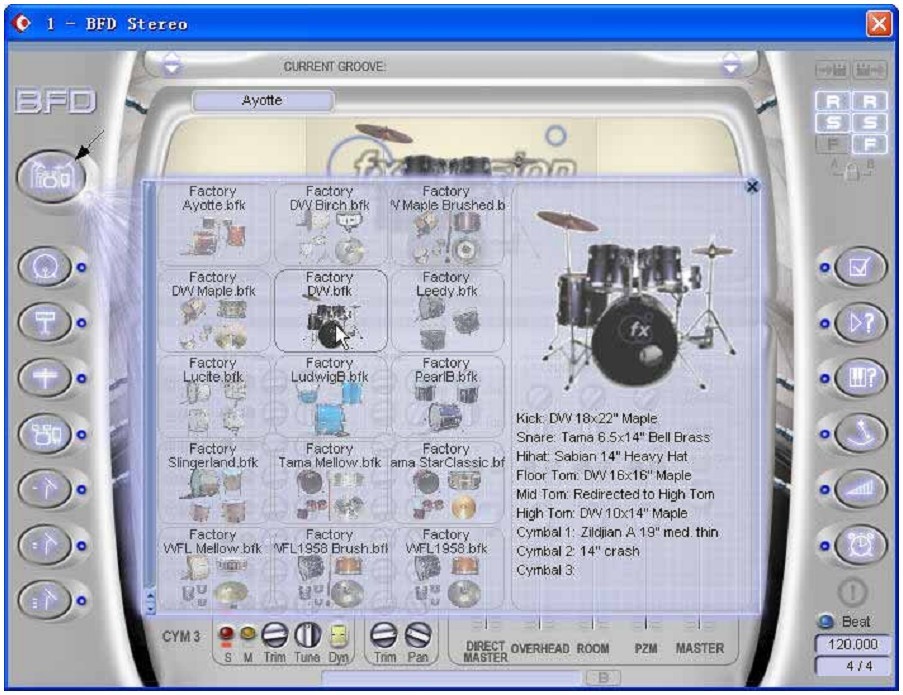Close the kit browser overlay panel
This screenshot has height=695, width=903.
(752, 186)
